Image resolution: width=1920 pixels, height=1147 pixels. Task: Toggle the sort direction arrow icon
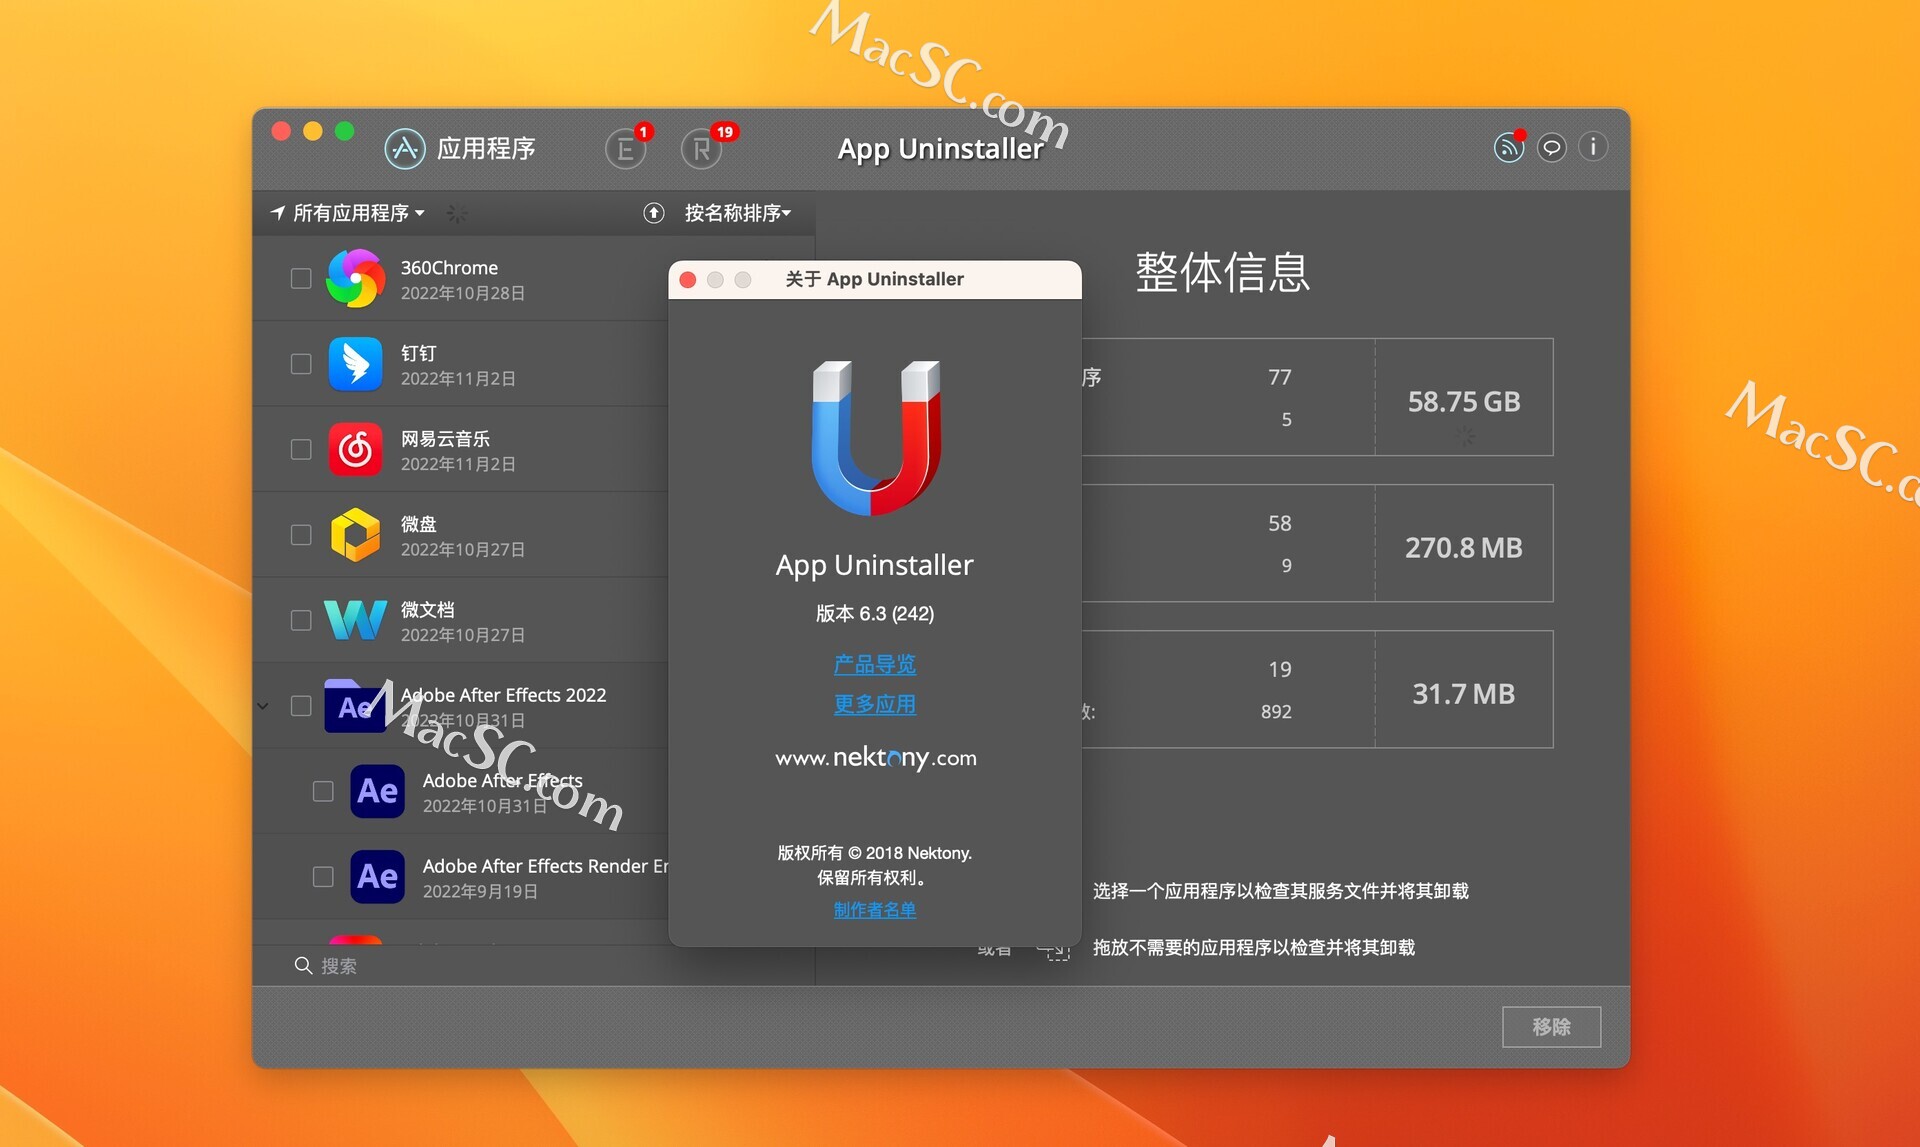[654, 213]
